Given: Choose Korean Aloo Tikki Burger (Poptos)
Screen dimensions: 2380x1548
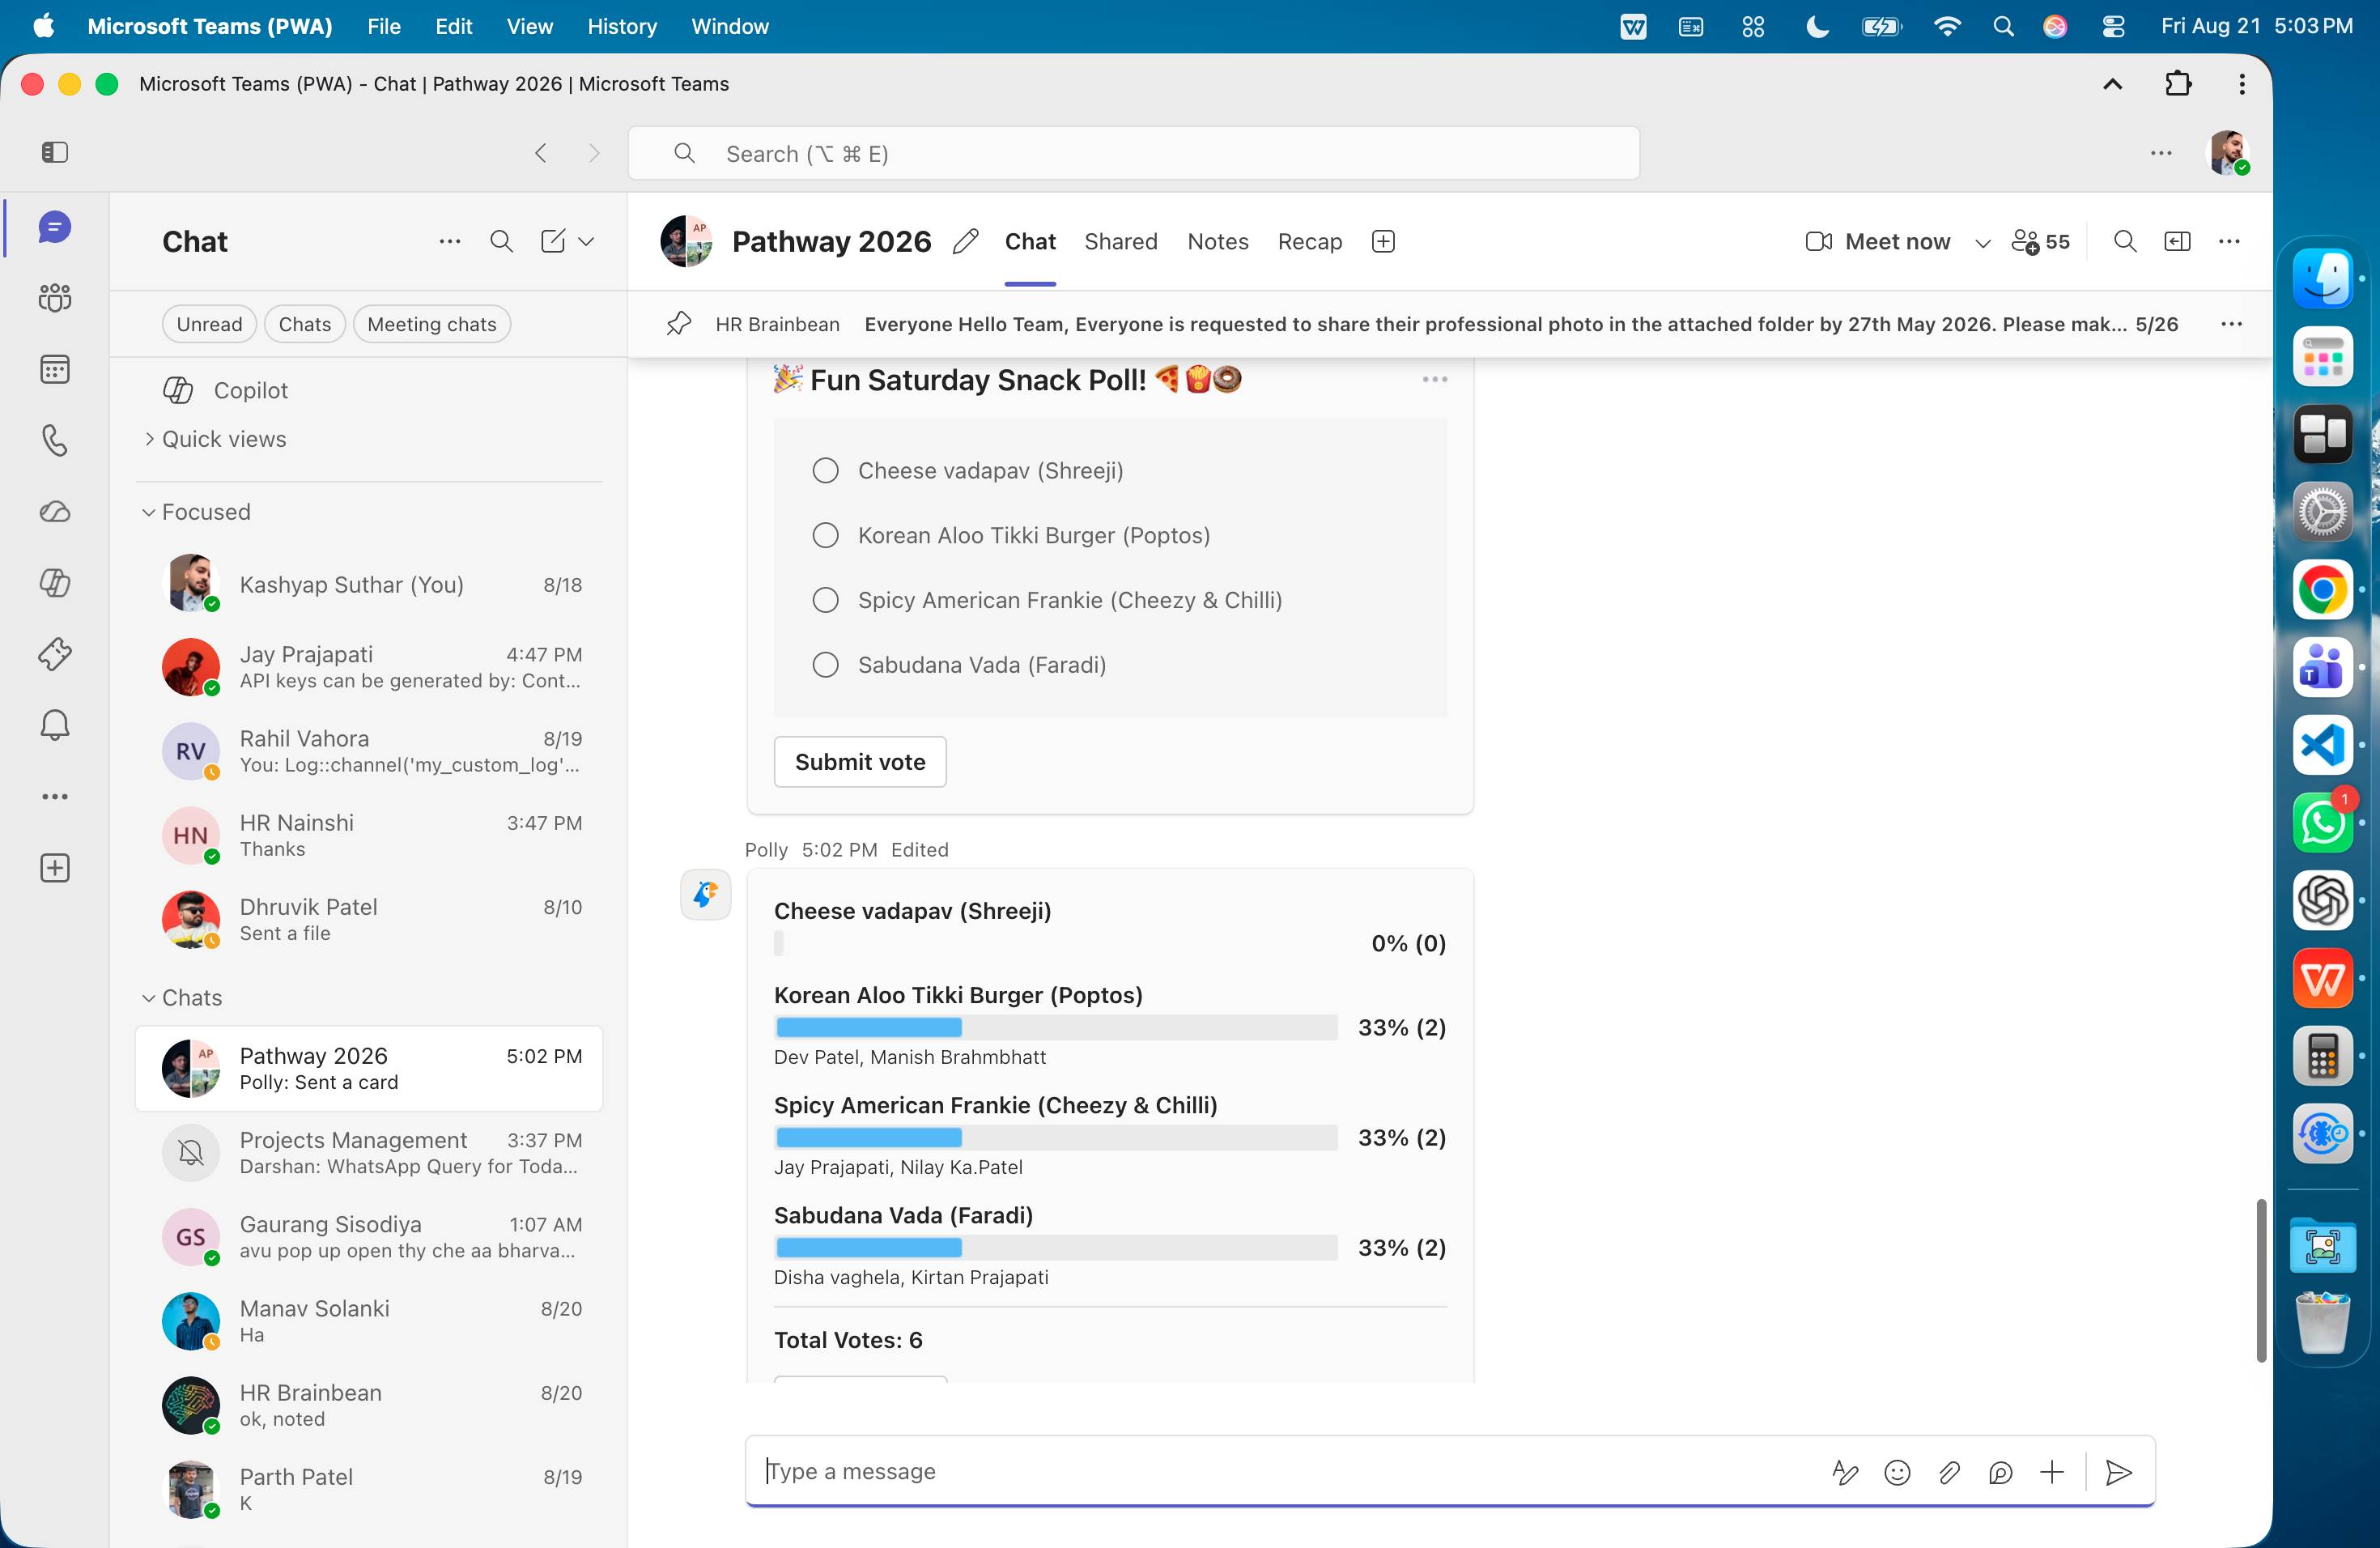Looking at the screenshot, I should pyautogui.click(x=825, y=536).
